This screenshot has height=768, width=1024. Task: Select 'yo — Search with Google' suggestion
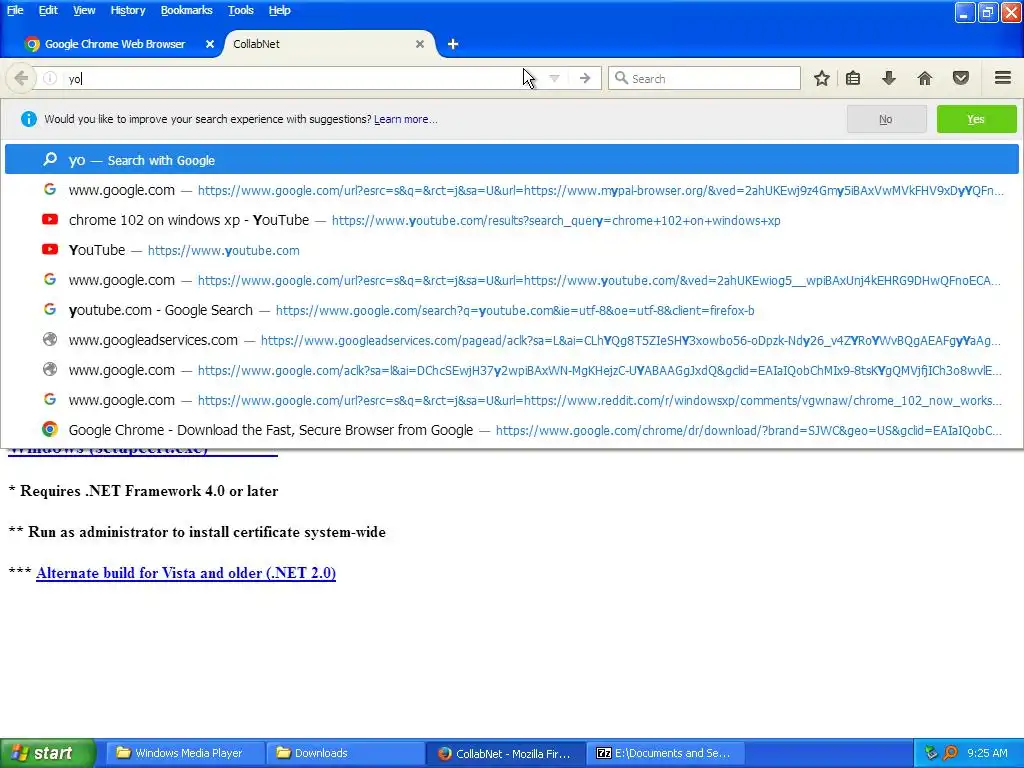[x=511, y=160]
